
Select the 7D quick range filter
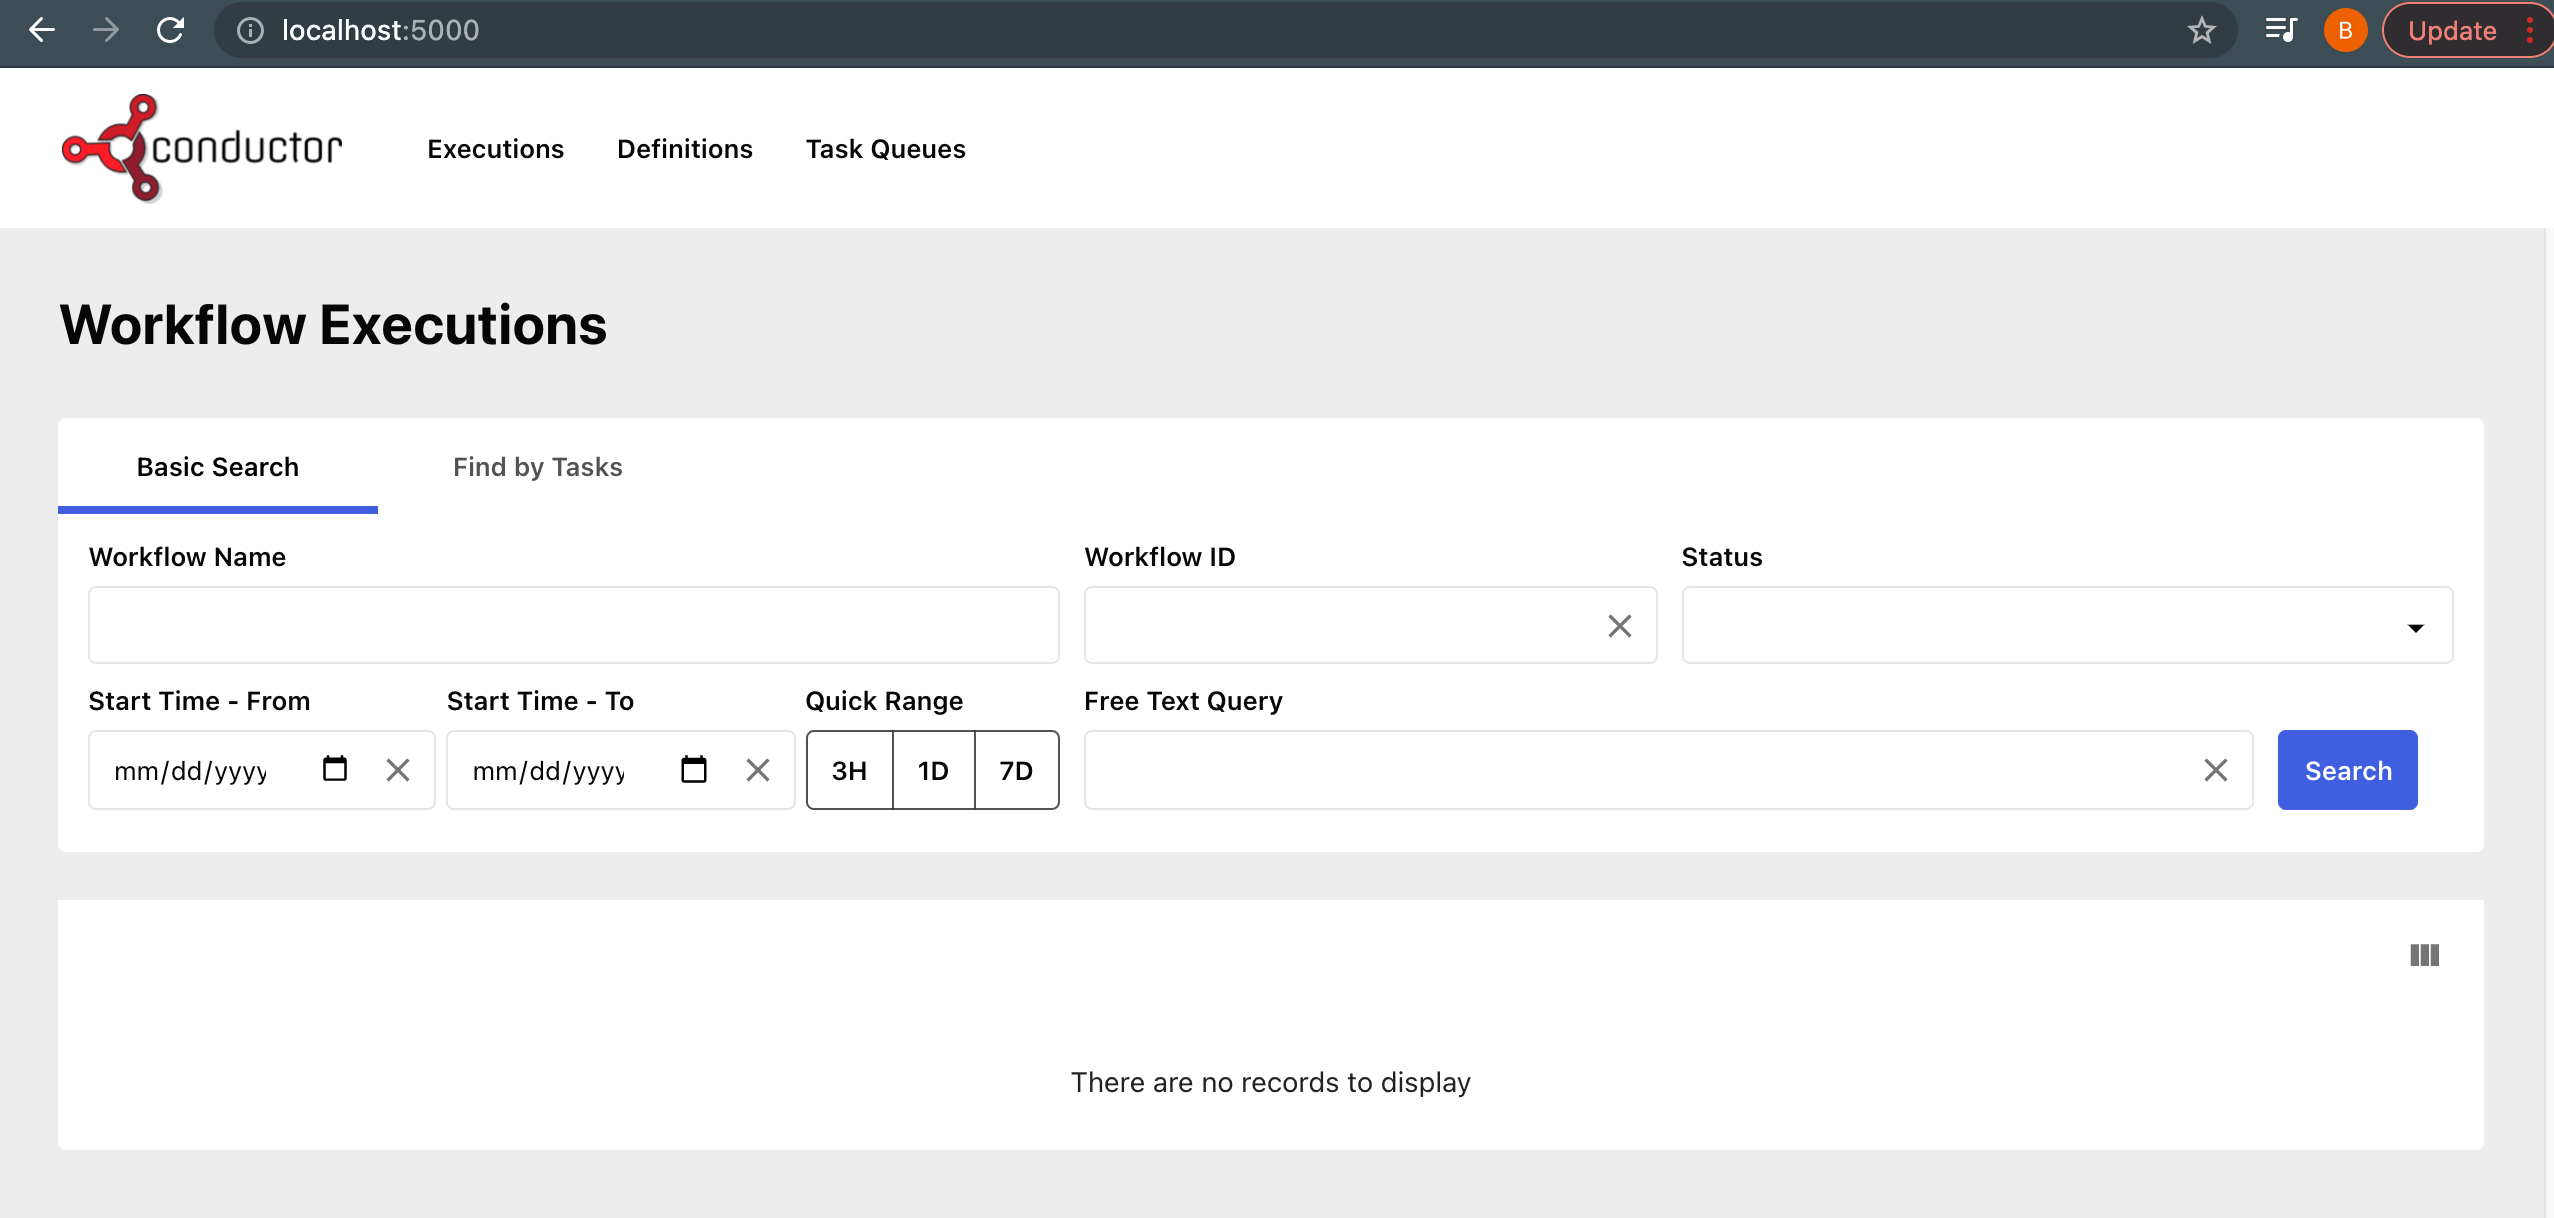(1016, 770)
